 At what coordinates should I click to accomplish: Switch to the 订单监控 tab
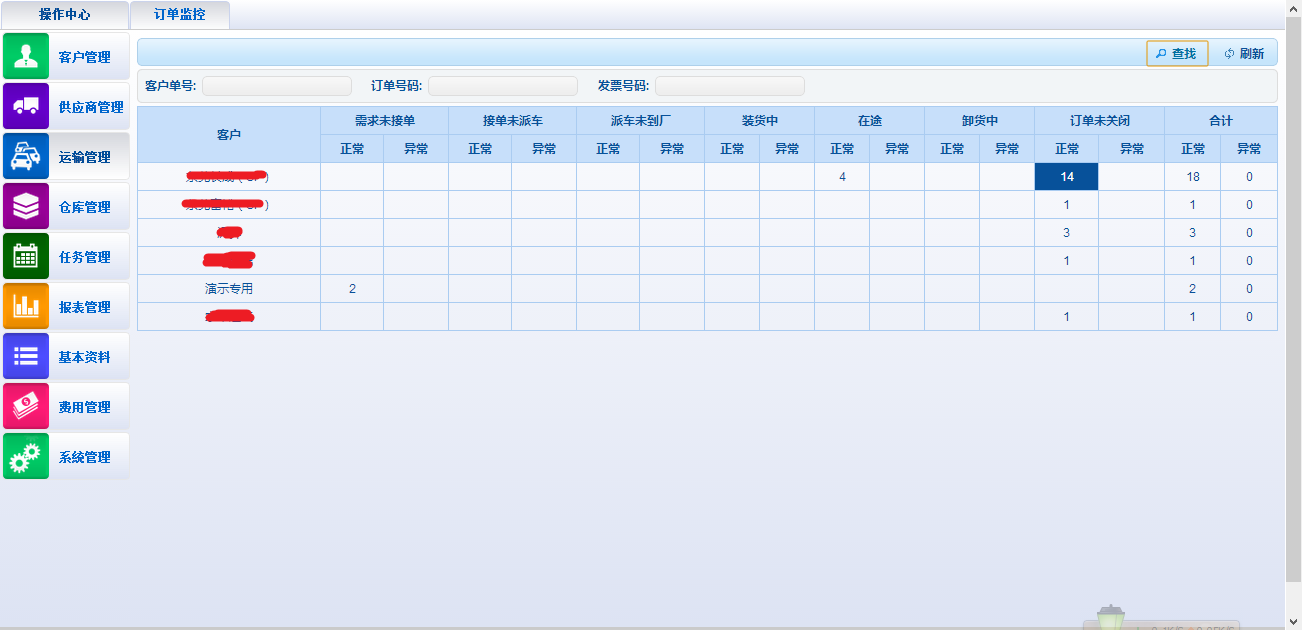click(180, 15)
